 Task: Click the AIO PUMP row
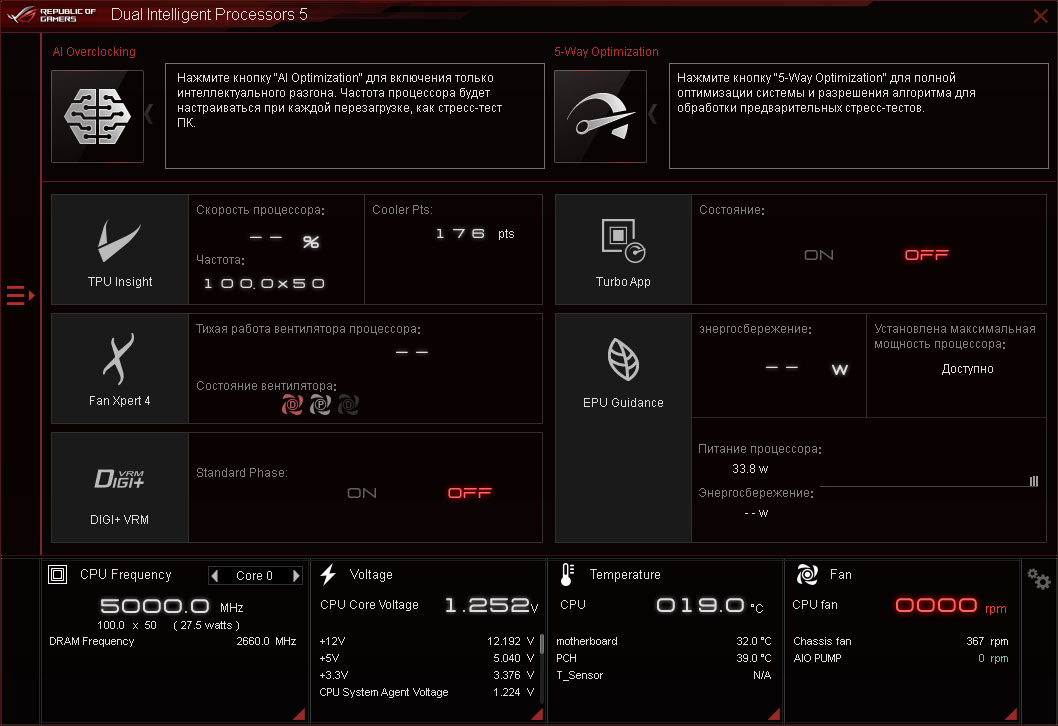point(901,658)
